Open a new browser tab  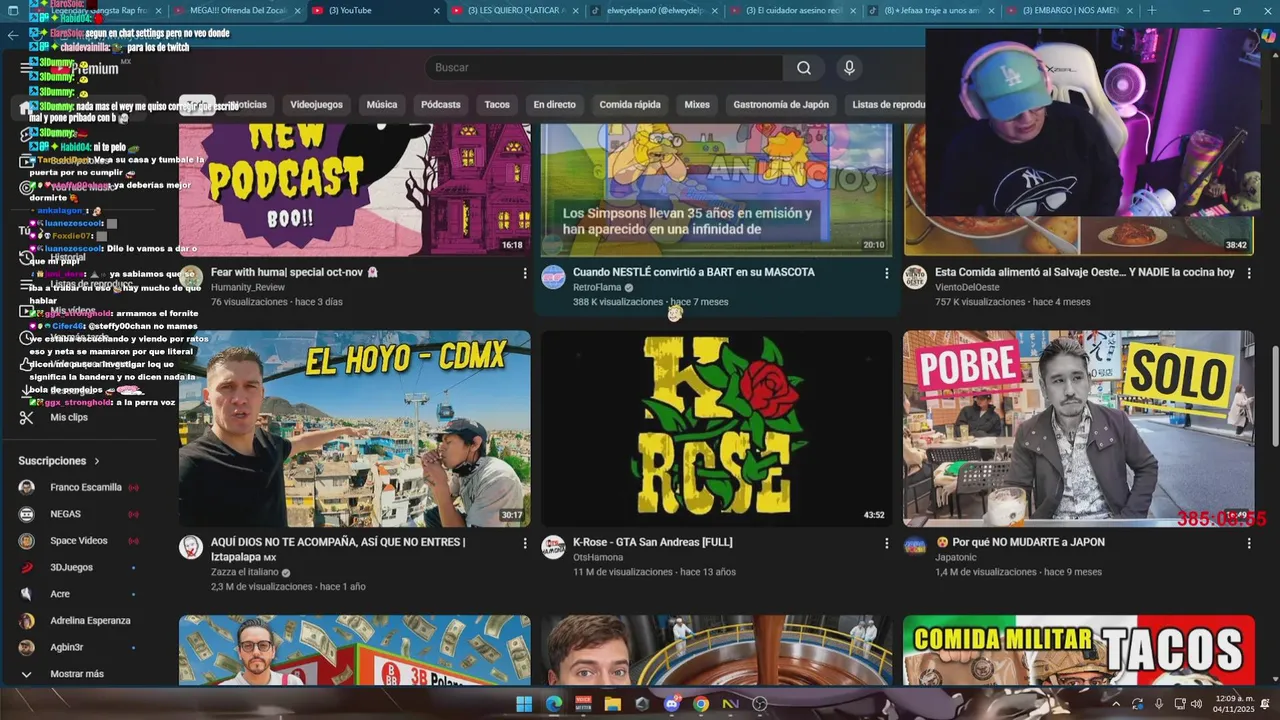[1152, 10]
